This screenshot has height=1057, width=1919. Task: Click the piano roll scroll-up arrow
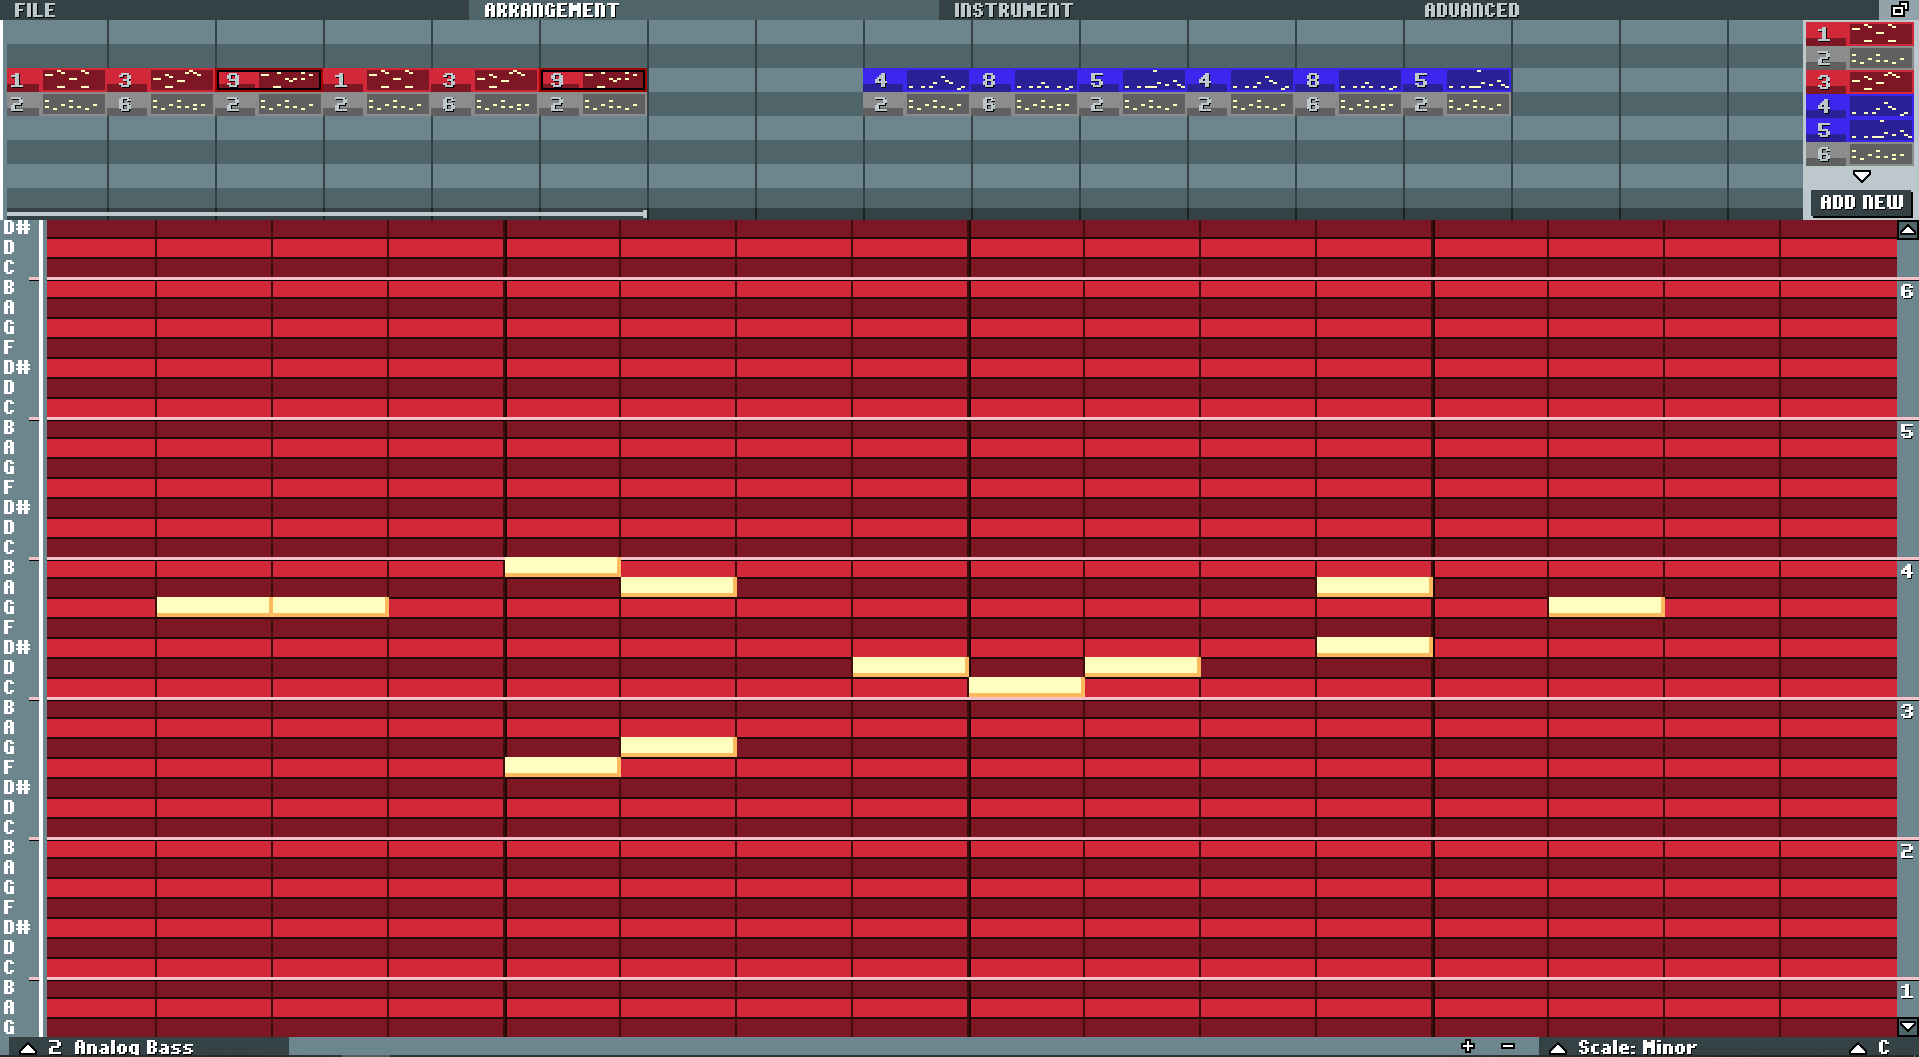(x=1908, y=230)
